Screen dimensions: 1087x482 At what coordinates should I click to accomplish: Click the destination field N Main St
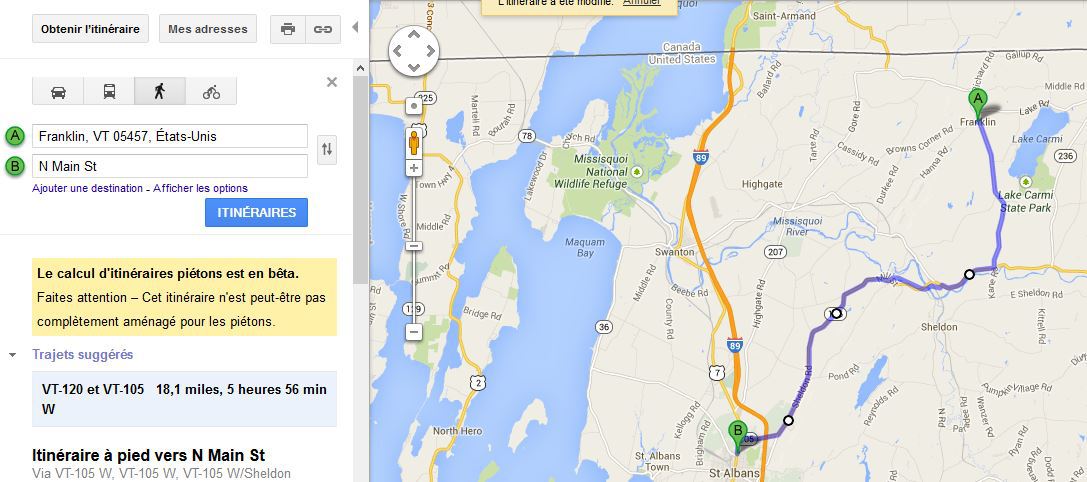[x=170, y=166]
